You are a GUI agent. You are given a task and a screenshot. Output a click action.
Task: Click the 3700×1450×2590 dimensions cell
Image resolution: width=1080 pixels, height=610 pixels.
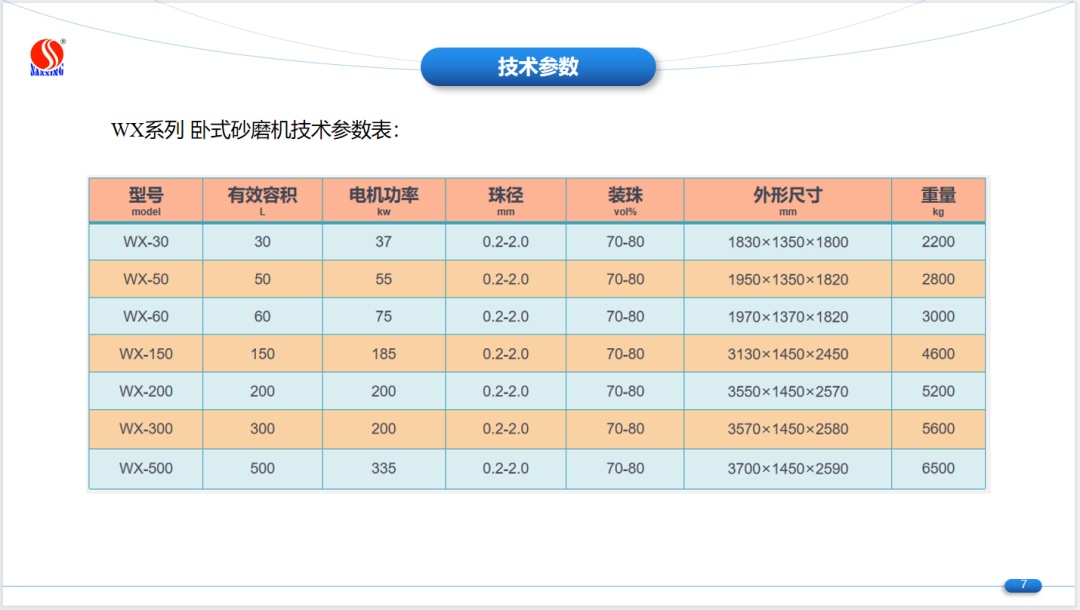pyautogui.click(x=787, y=468)
